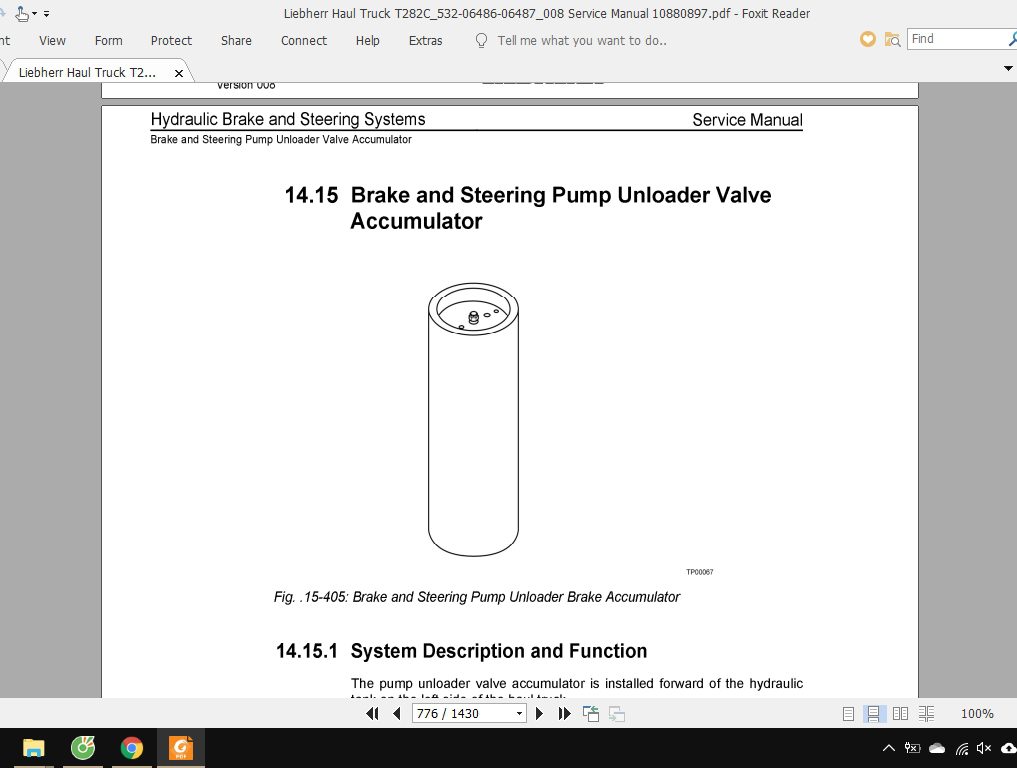This screenshot has width=1017, height=768.
Task: Go to the next page with arrow button
Action: [x=538, y=713]
